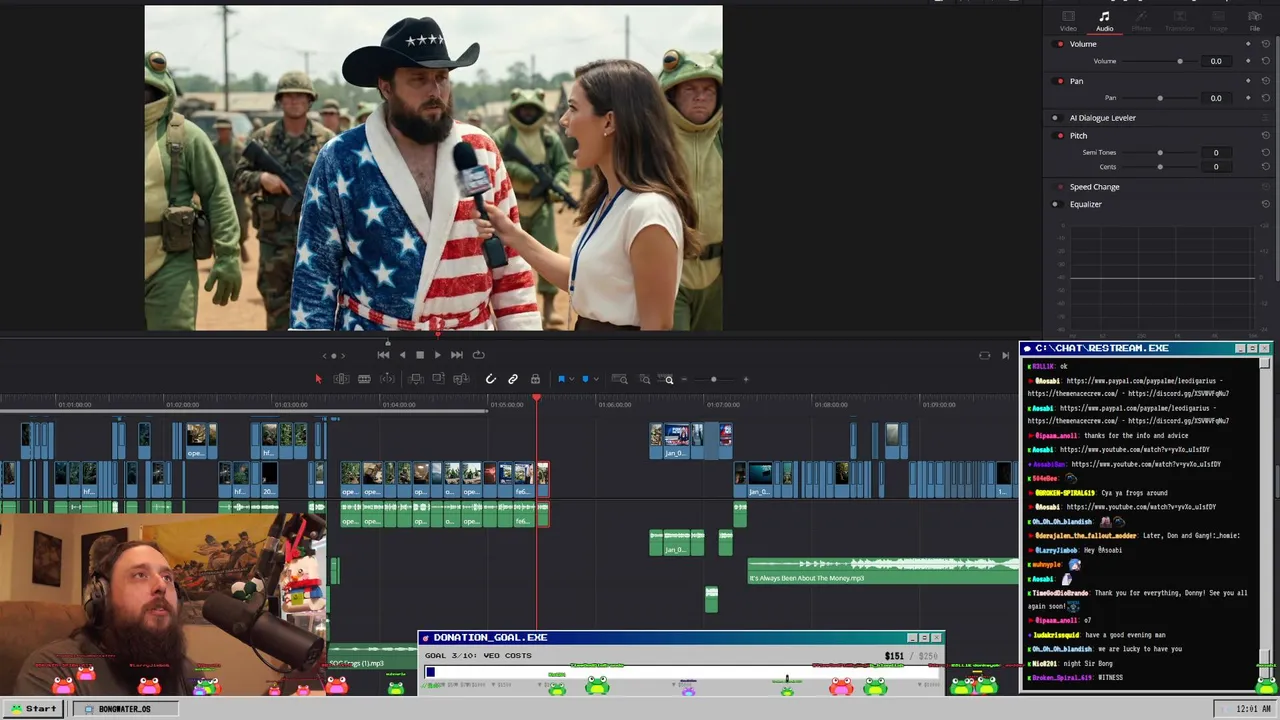Click the go-to-next-edit viewer icon
Image resolution: width=1280 pixels, height=720 pixels.
pos(1005,355)
